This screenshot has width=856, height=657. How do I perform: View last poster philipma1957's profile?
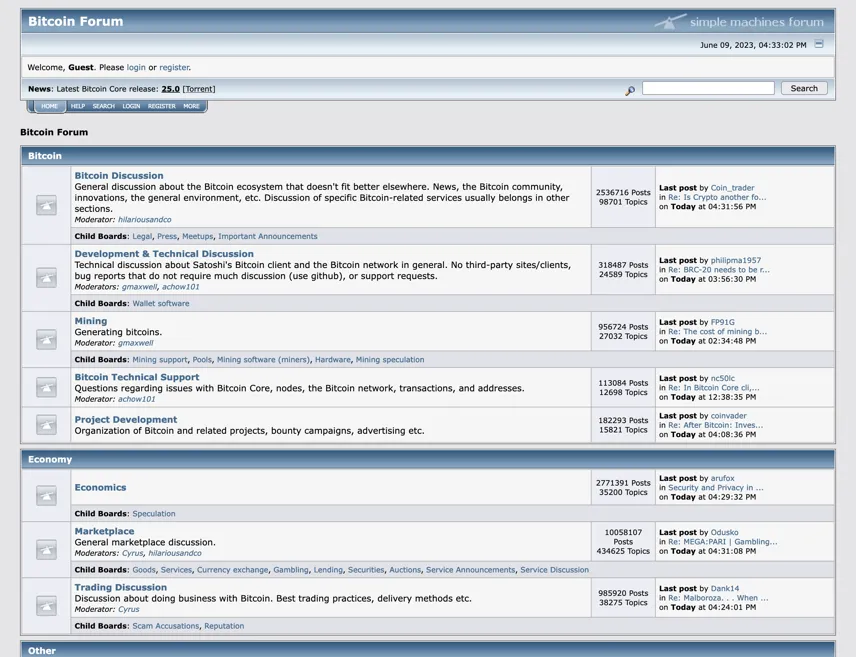click(736, 261)
